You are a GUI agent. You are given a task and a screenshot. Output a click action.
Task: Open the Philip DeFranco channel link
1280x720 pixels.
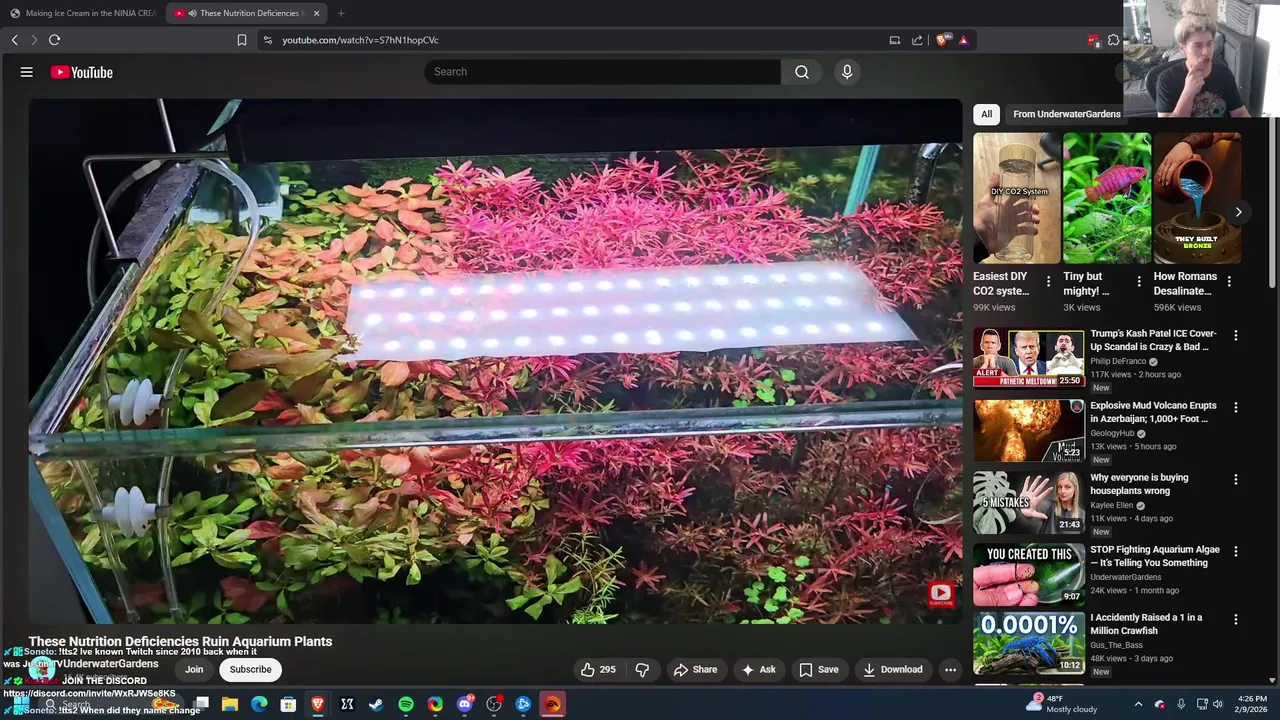(1118, 362)
